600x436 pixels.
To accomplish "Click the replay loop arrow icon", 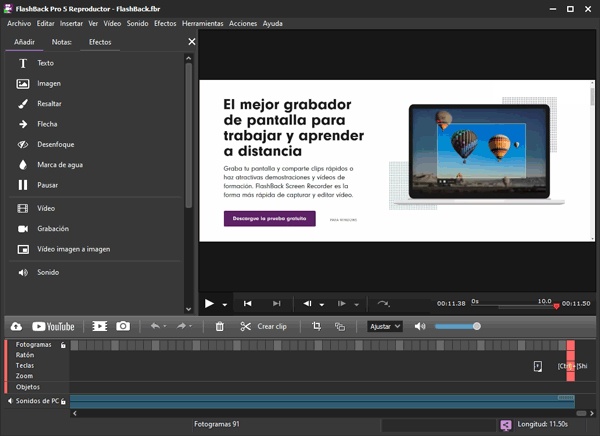I will click(383, 304).
